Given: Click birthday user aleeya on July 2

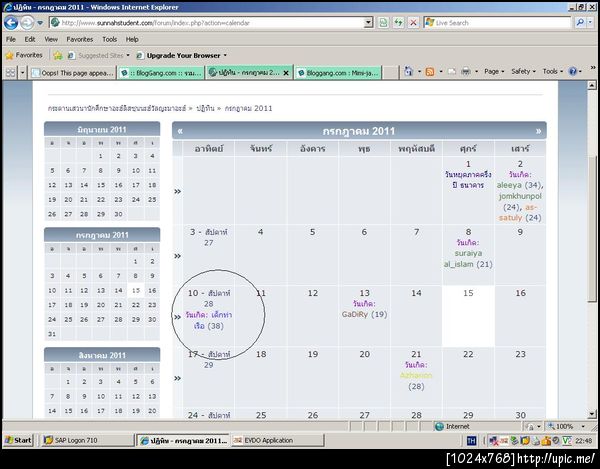Looking at the screenshot, I should (x=509, y=185).
